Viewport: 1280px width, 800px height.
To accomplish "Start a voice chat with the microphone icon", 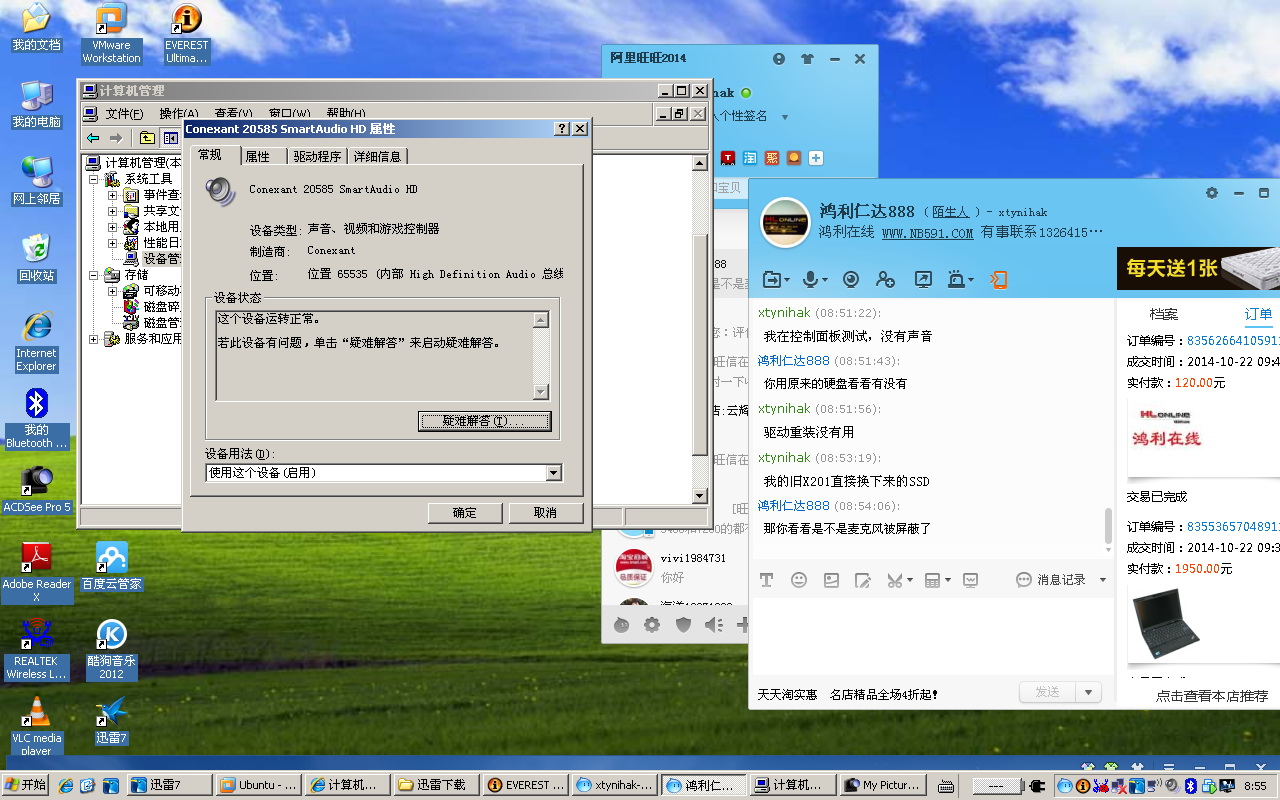I will pyautogui.click(x=811, y=280).
